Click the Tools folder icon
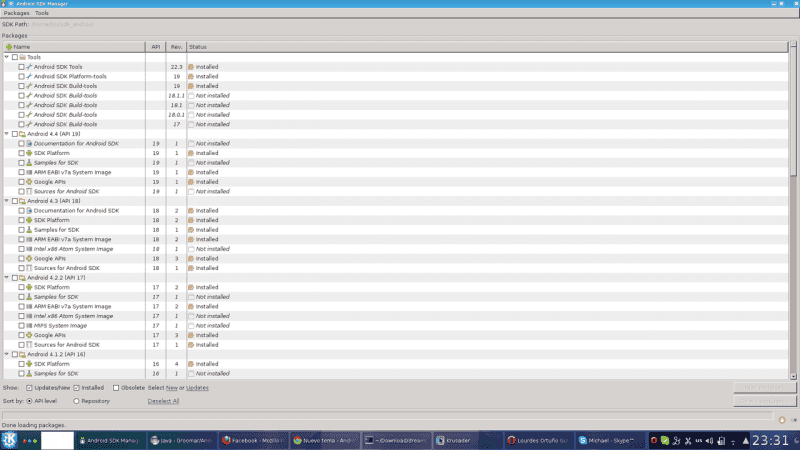This screenshot has height=450, width=800. [x=22, y=57]
